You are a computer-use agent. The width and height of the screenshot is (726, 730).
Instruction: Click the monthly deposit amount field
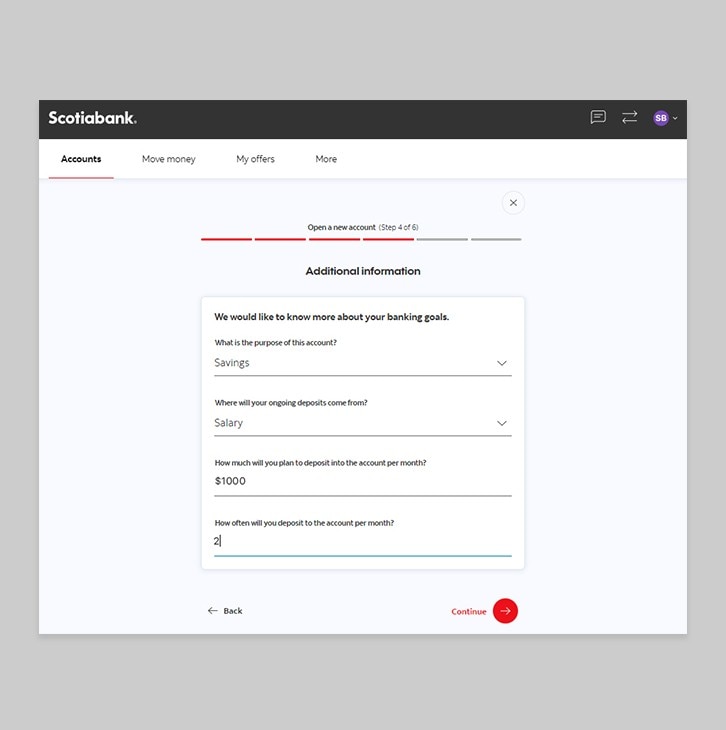[x=363, y=481]
